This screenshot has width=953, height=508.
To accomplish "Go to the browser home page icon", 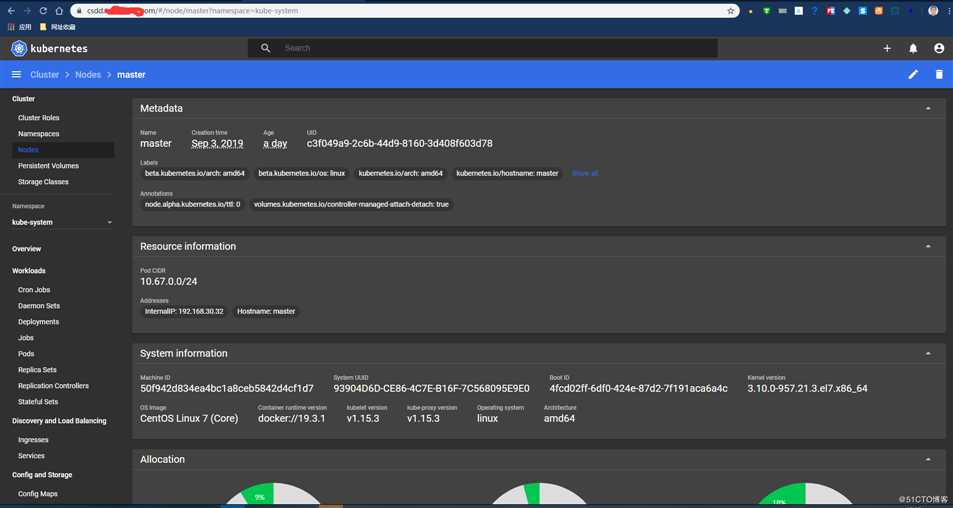I will [x=59, y=11].
